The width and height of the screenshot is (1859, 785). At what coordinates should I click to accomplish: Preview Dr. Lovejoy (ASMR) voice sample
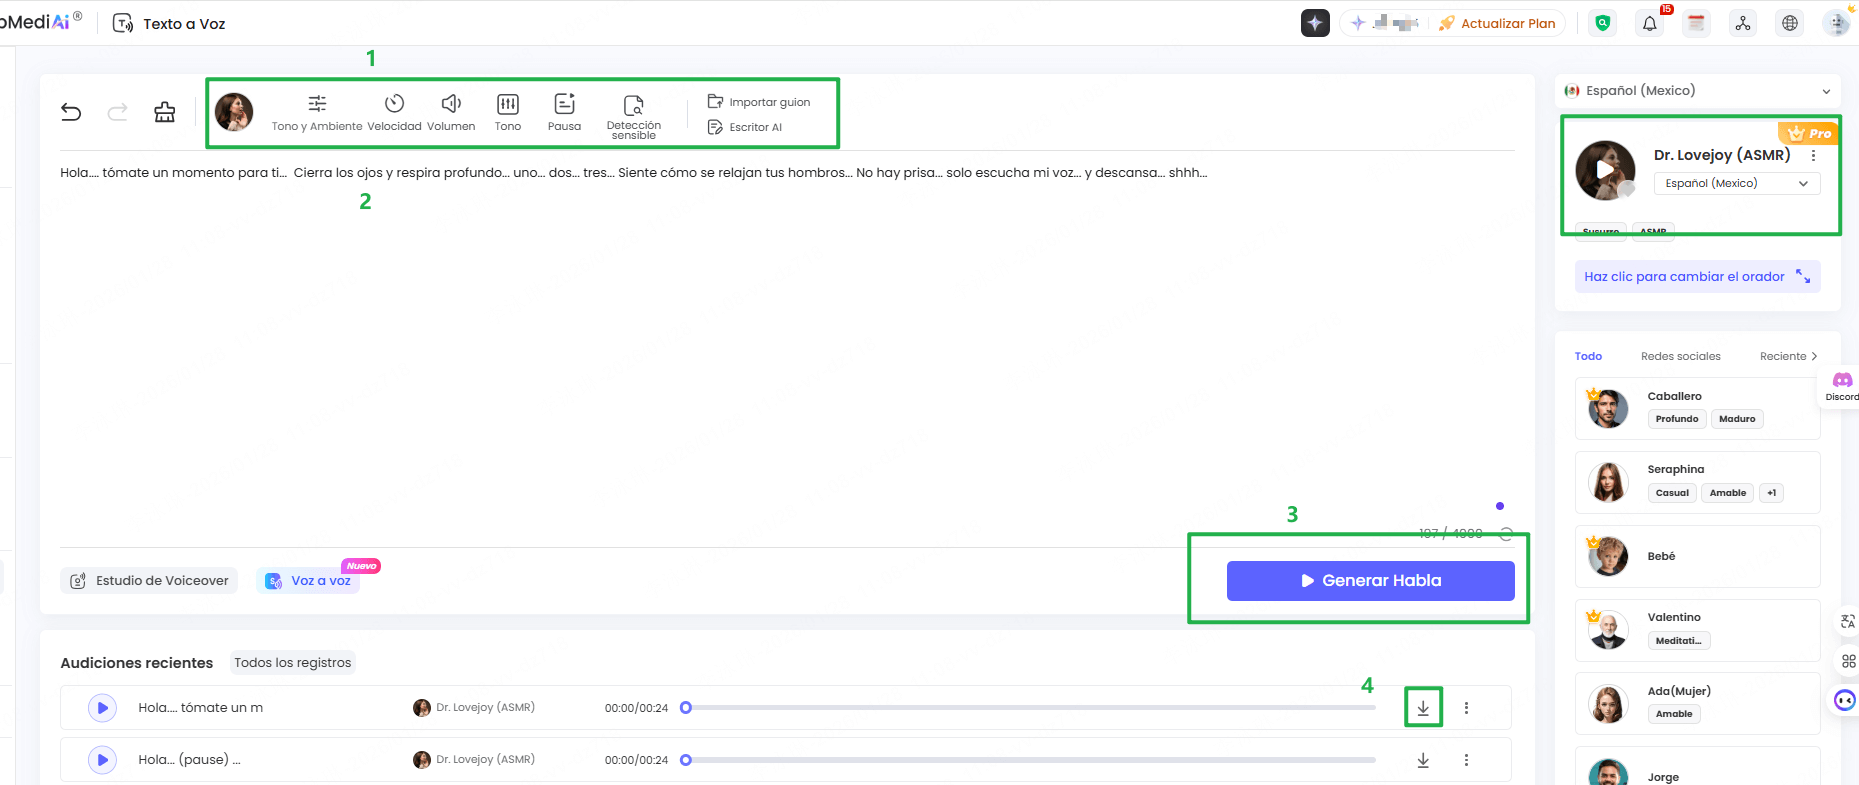pos(1605,170)
